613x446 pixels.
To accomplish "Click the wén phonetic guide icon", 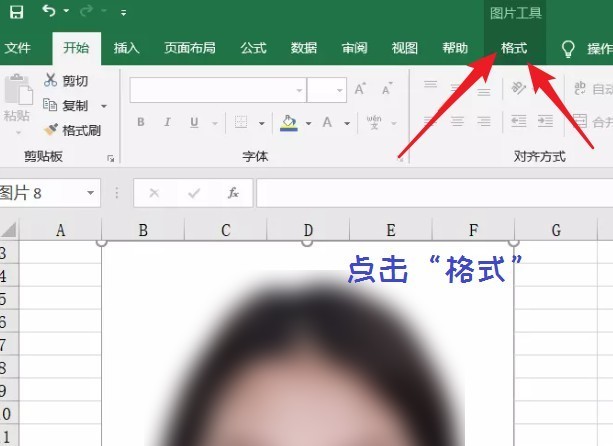I will tap(374, 122).
